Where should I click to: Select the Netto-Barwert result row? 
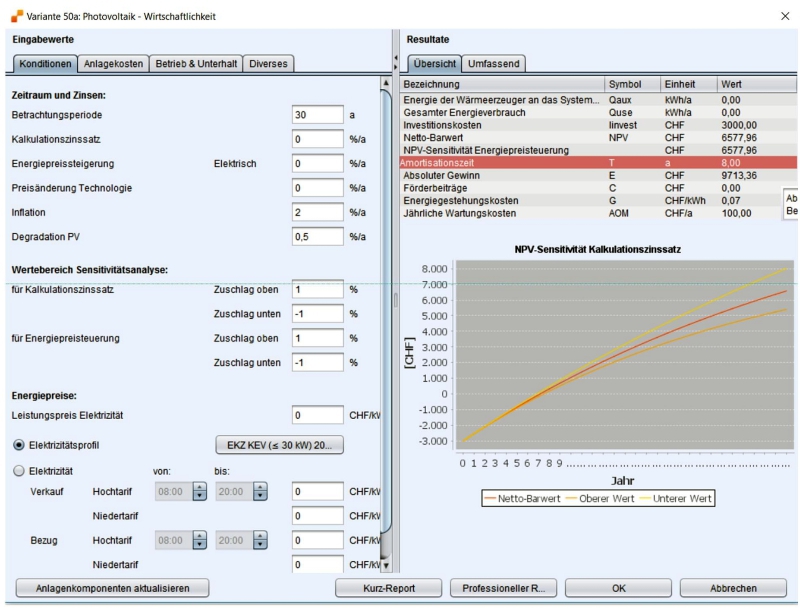pos(598,138)
